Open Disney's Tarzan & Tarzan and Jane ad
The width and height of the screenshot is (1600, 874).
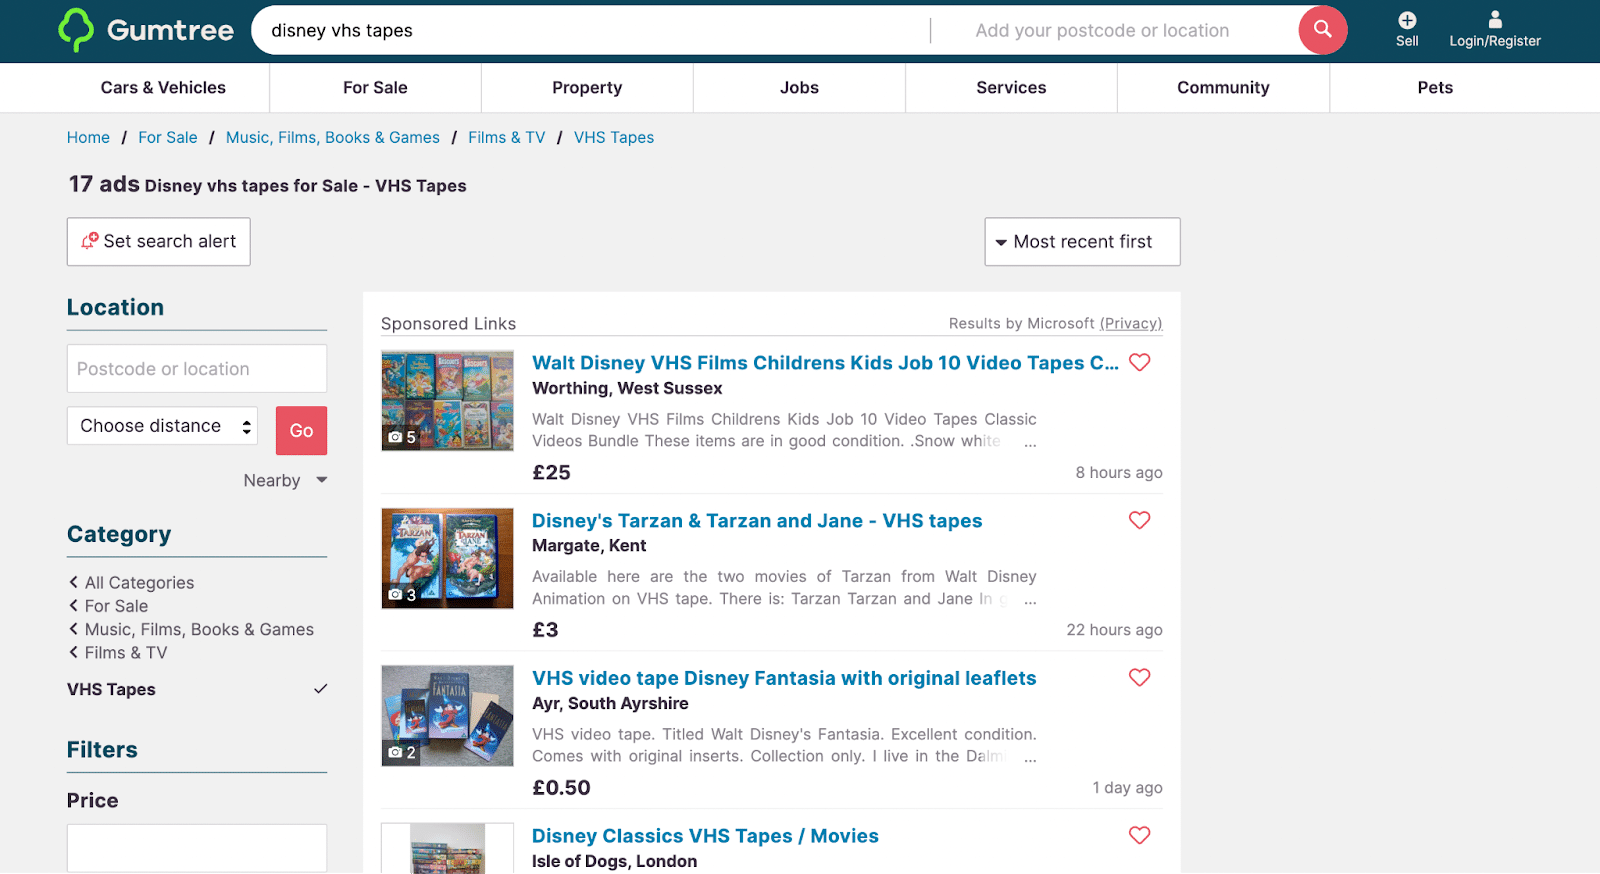pyautogui.click(x=757, y=521)
